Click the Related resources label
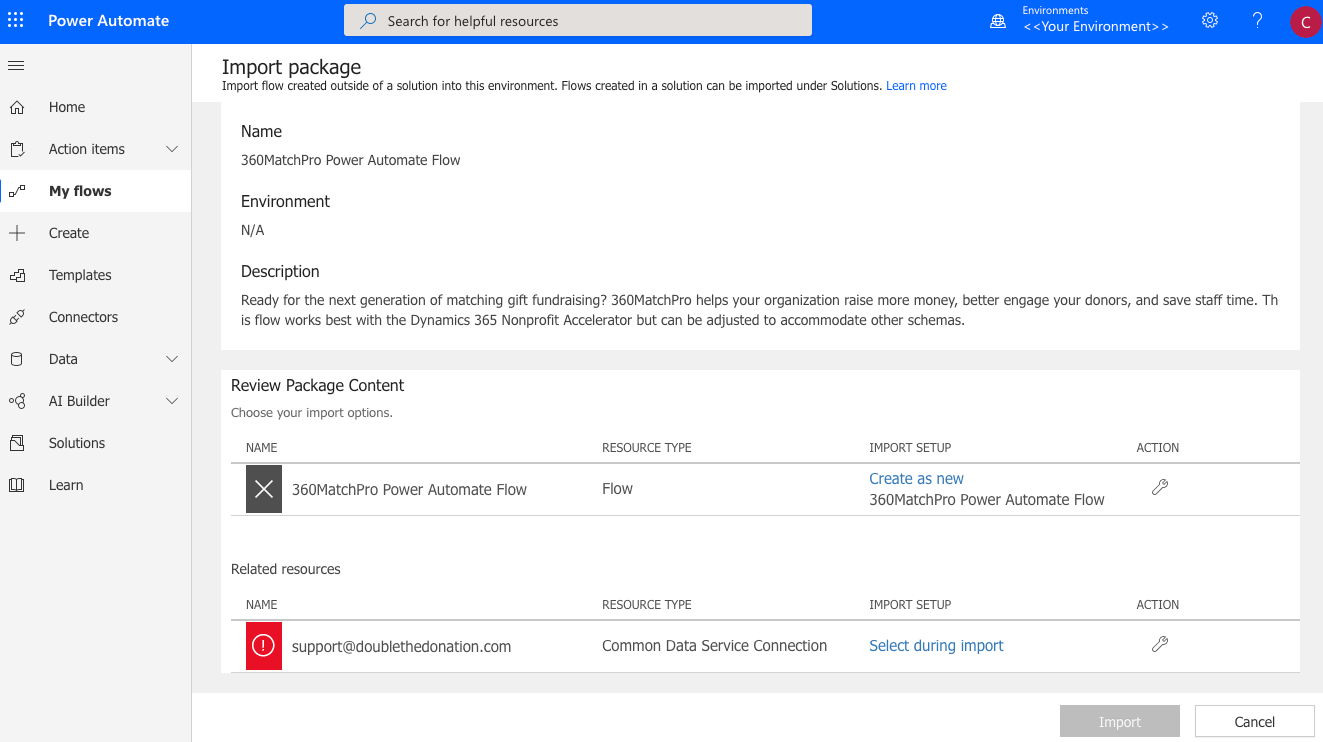Viewport: 1323px width, 742px height. [x=285, y=569]
